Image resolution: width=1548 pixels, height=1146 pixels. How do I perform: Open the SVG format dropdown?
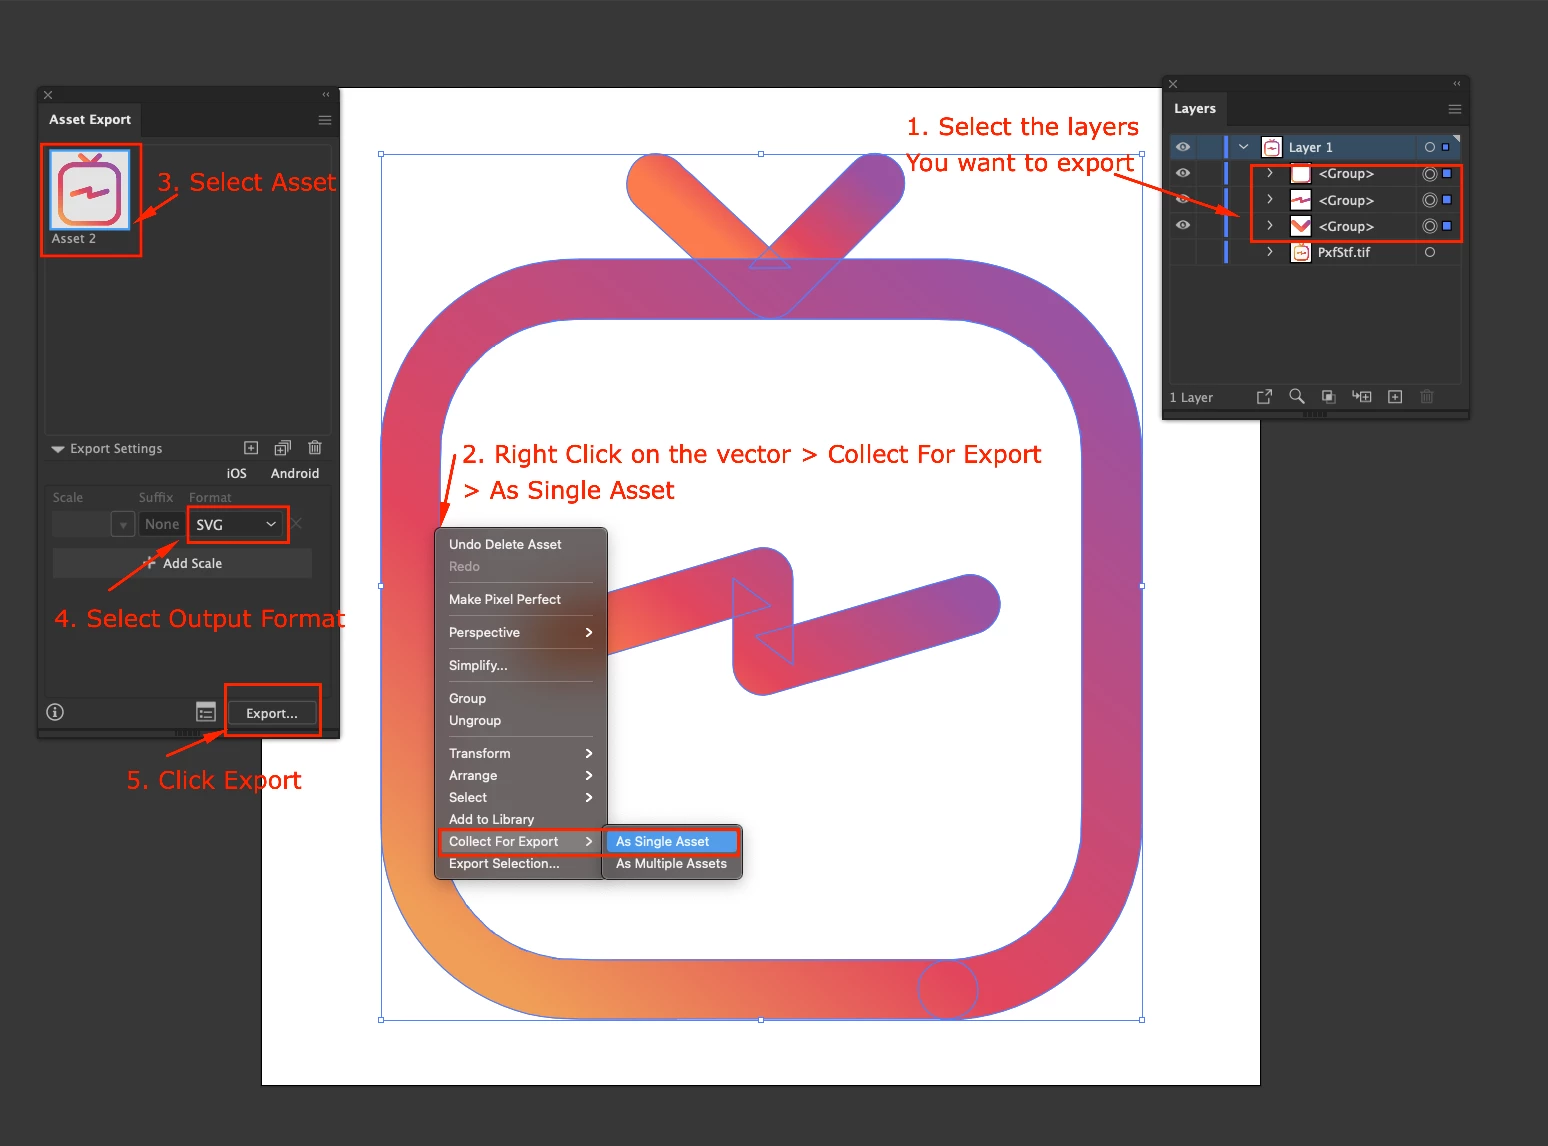[x=237, y=525]
